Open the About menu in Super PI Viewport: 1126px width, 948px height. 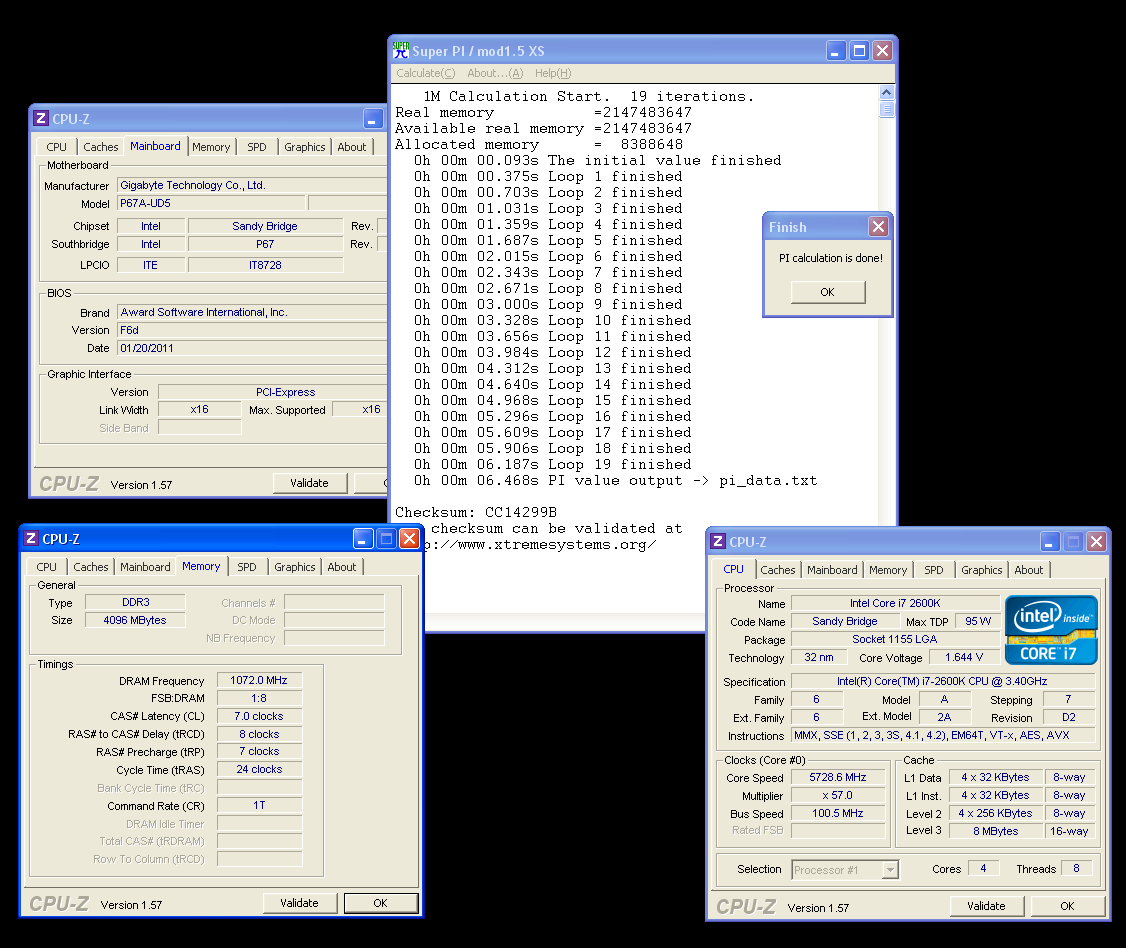[x=495, y=73]
